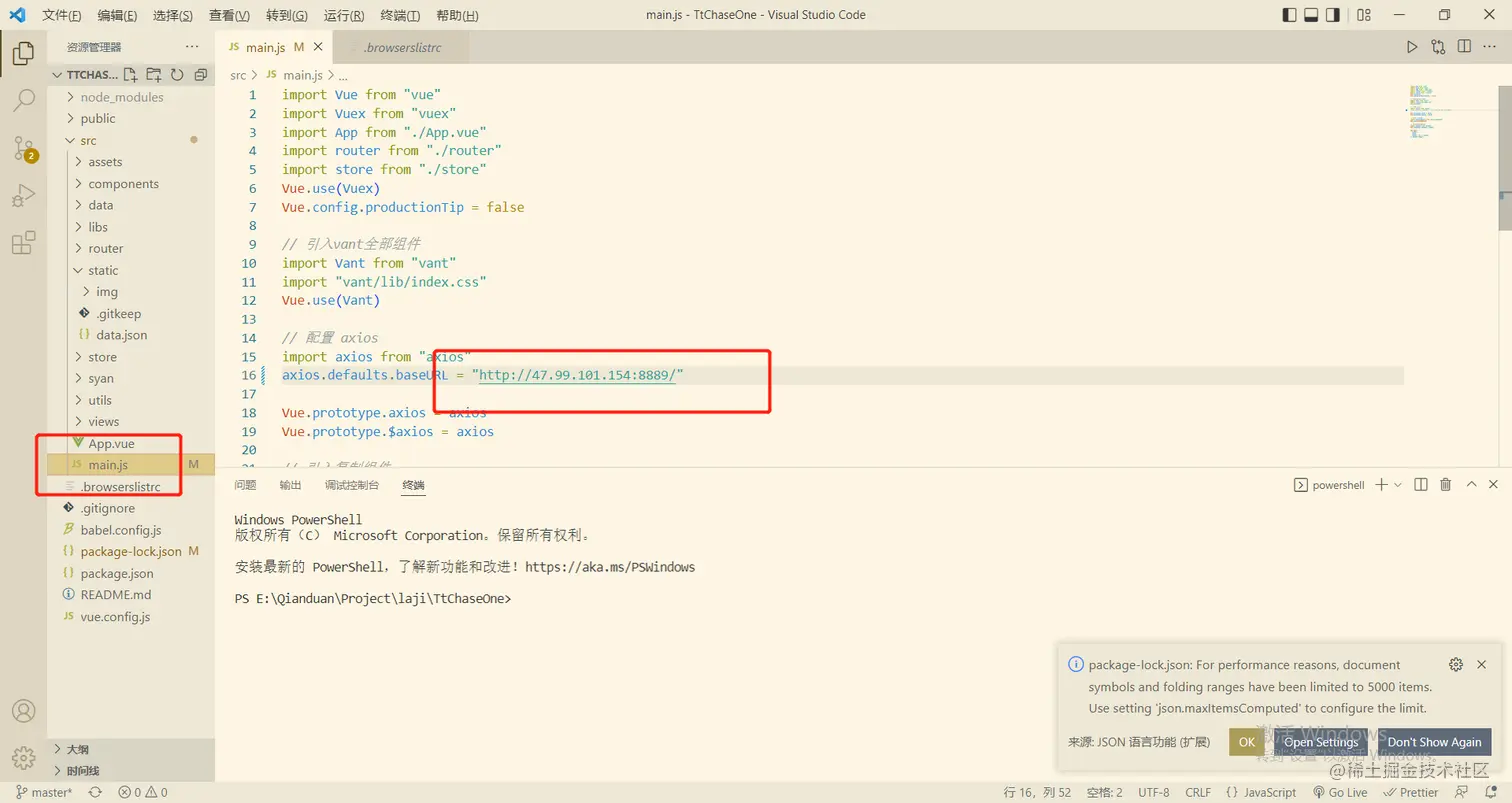Image resolution: width=1512 pixels, height=803 pixels.
Task: Open editor more actions ellipsis
Action: 1489,47
